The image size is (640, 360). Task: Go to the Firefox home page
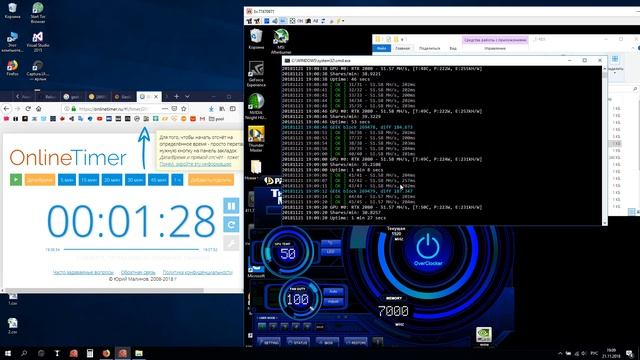coord(38,109)
